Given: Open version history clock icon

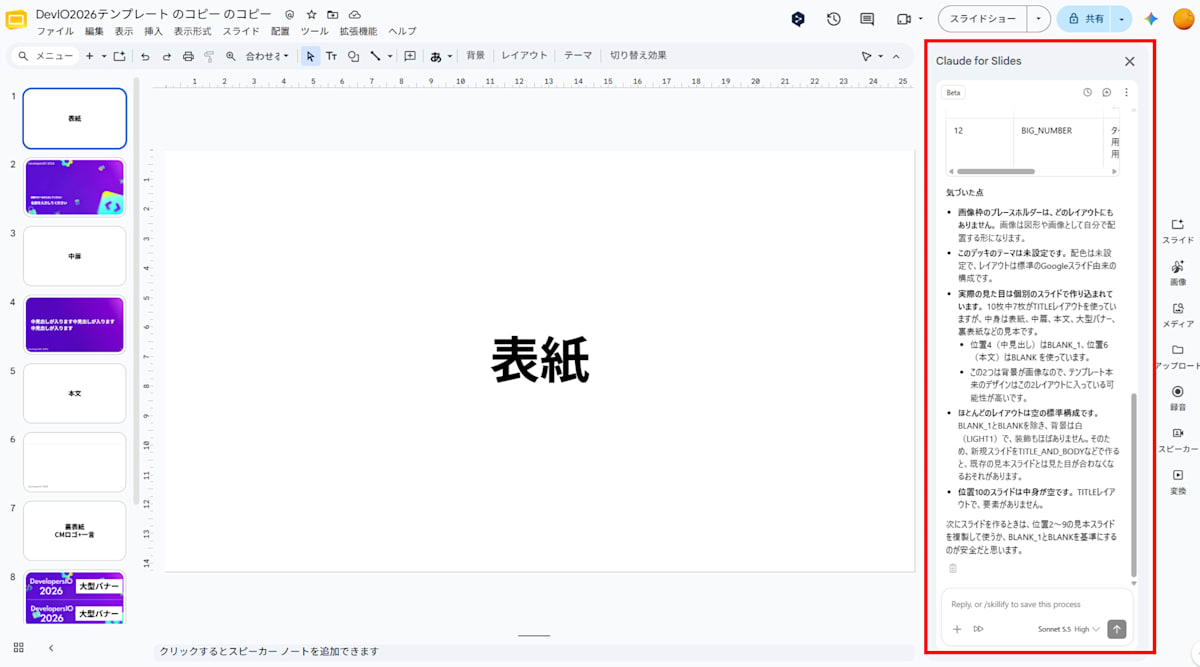Looking at the screenshot, I should [834, 19].
